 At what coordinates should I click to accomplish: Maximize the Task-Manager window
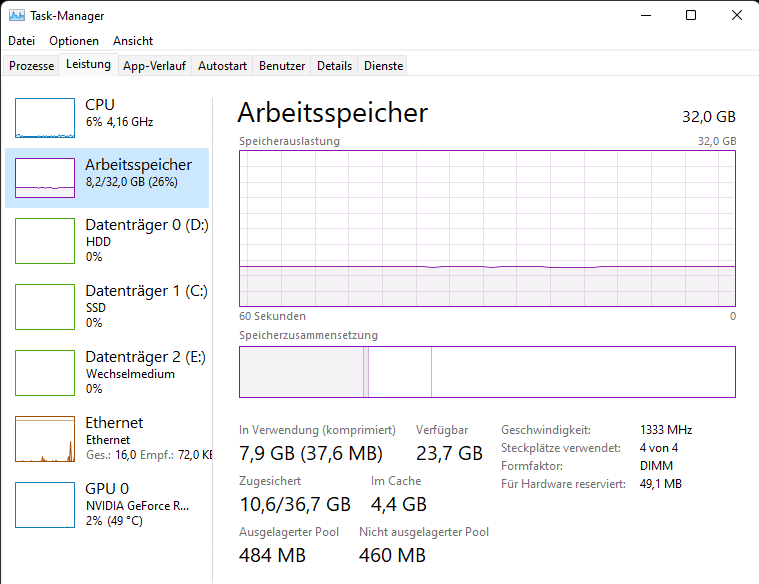coord(691,16)
